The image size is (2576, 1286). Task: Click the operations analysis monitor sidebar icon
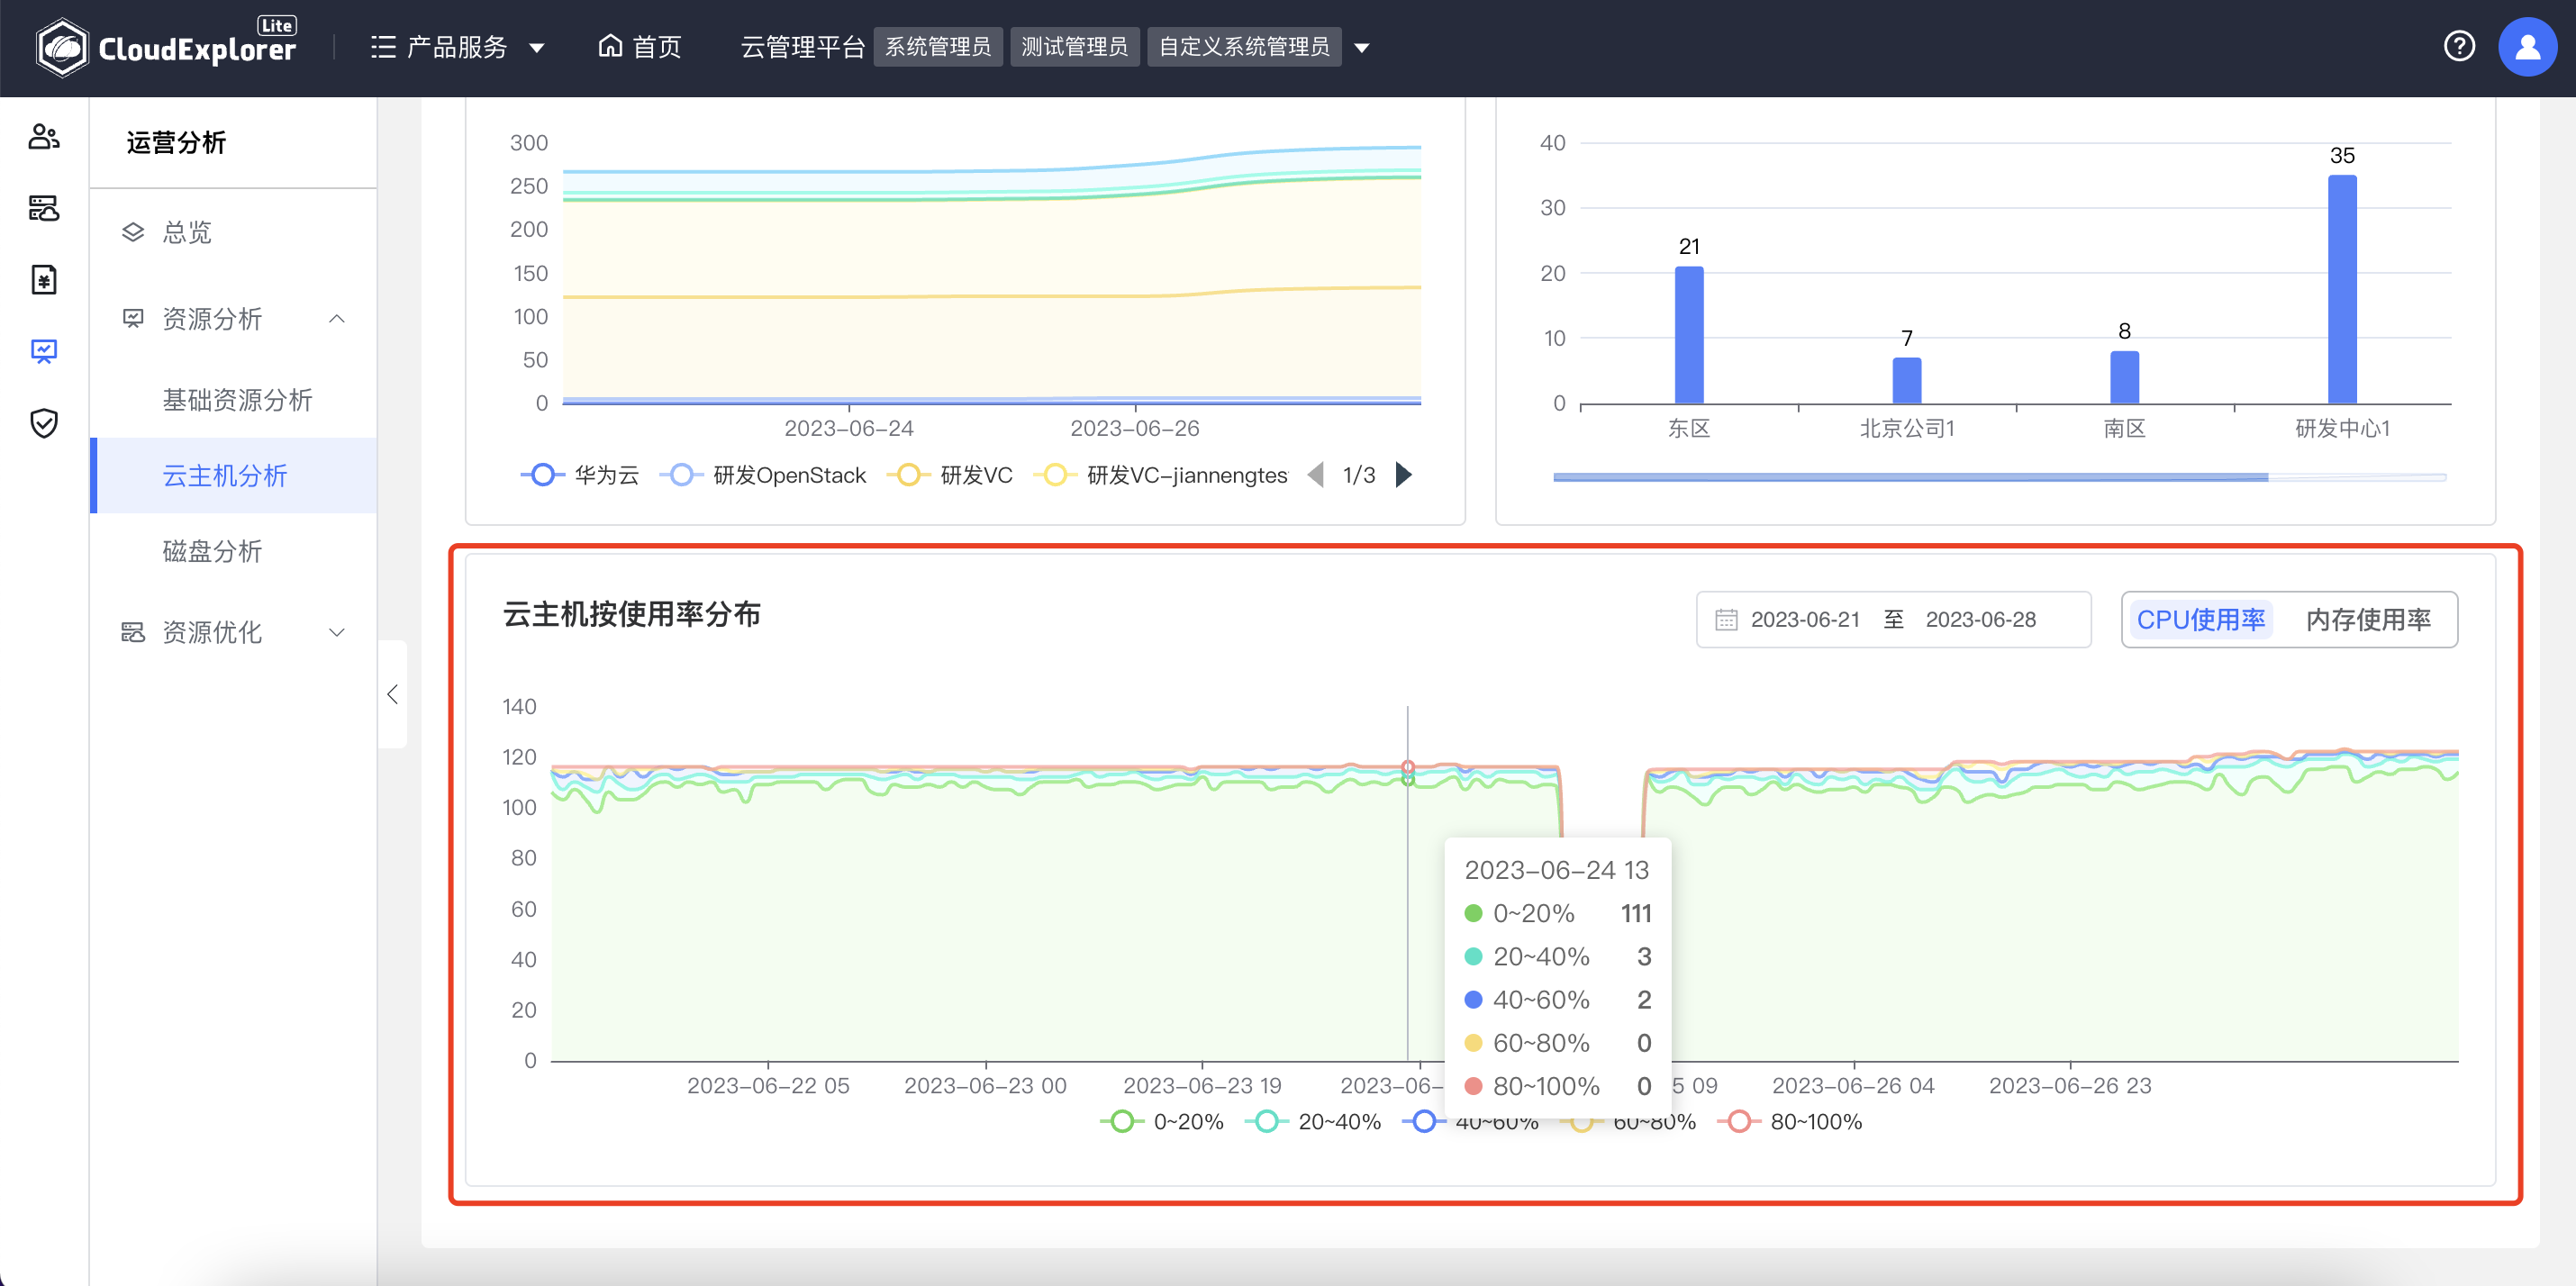[44, 351]
